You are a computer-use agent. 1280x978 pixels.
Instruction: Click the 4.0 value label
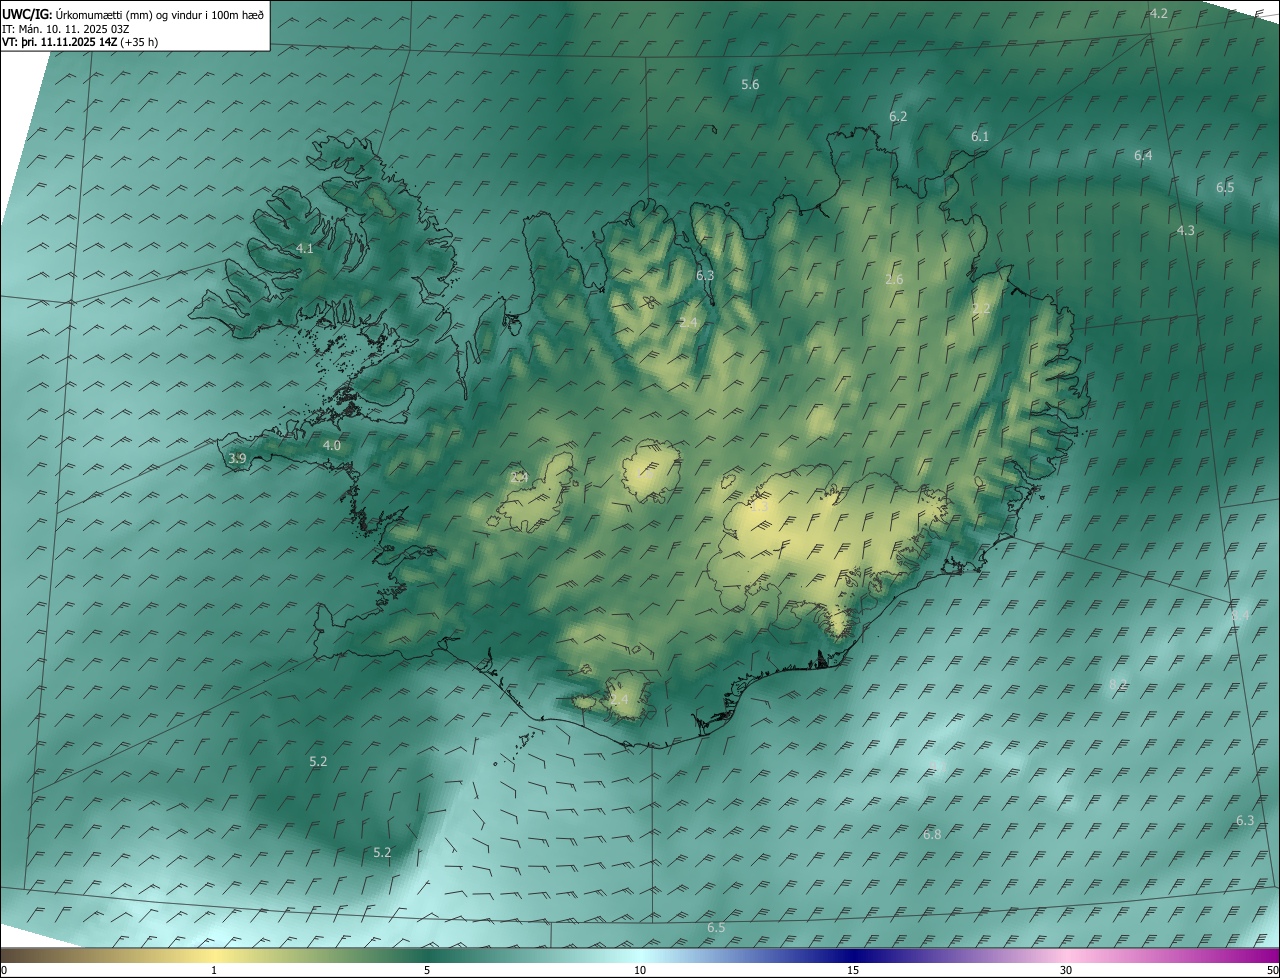[x=332, y=446]
